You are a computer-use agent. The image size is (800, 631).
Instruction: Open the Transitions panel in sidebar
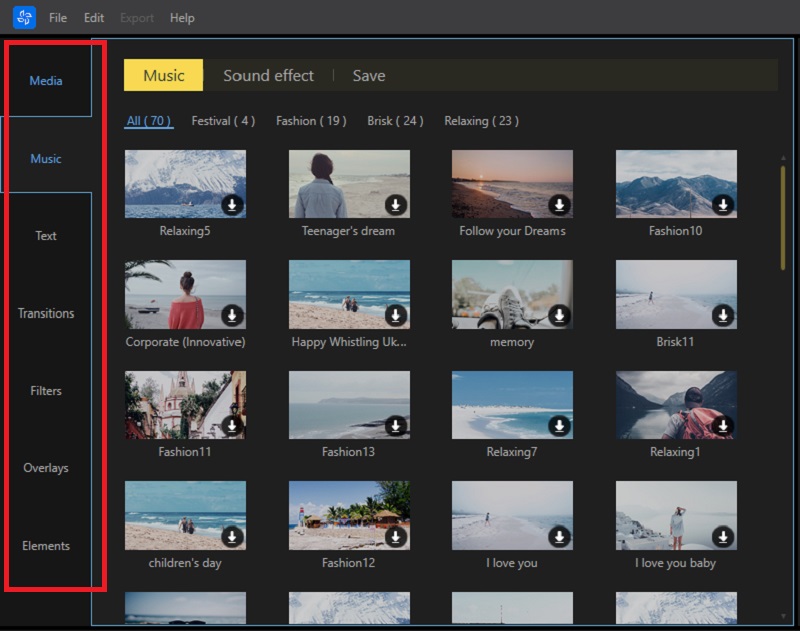pos(46,314)
